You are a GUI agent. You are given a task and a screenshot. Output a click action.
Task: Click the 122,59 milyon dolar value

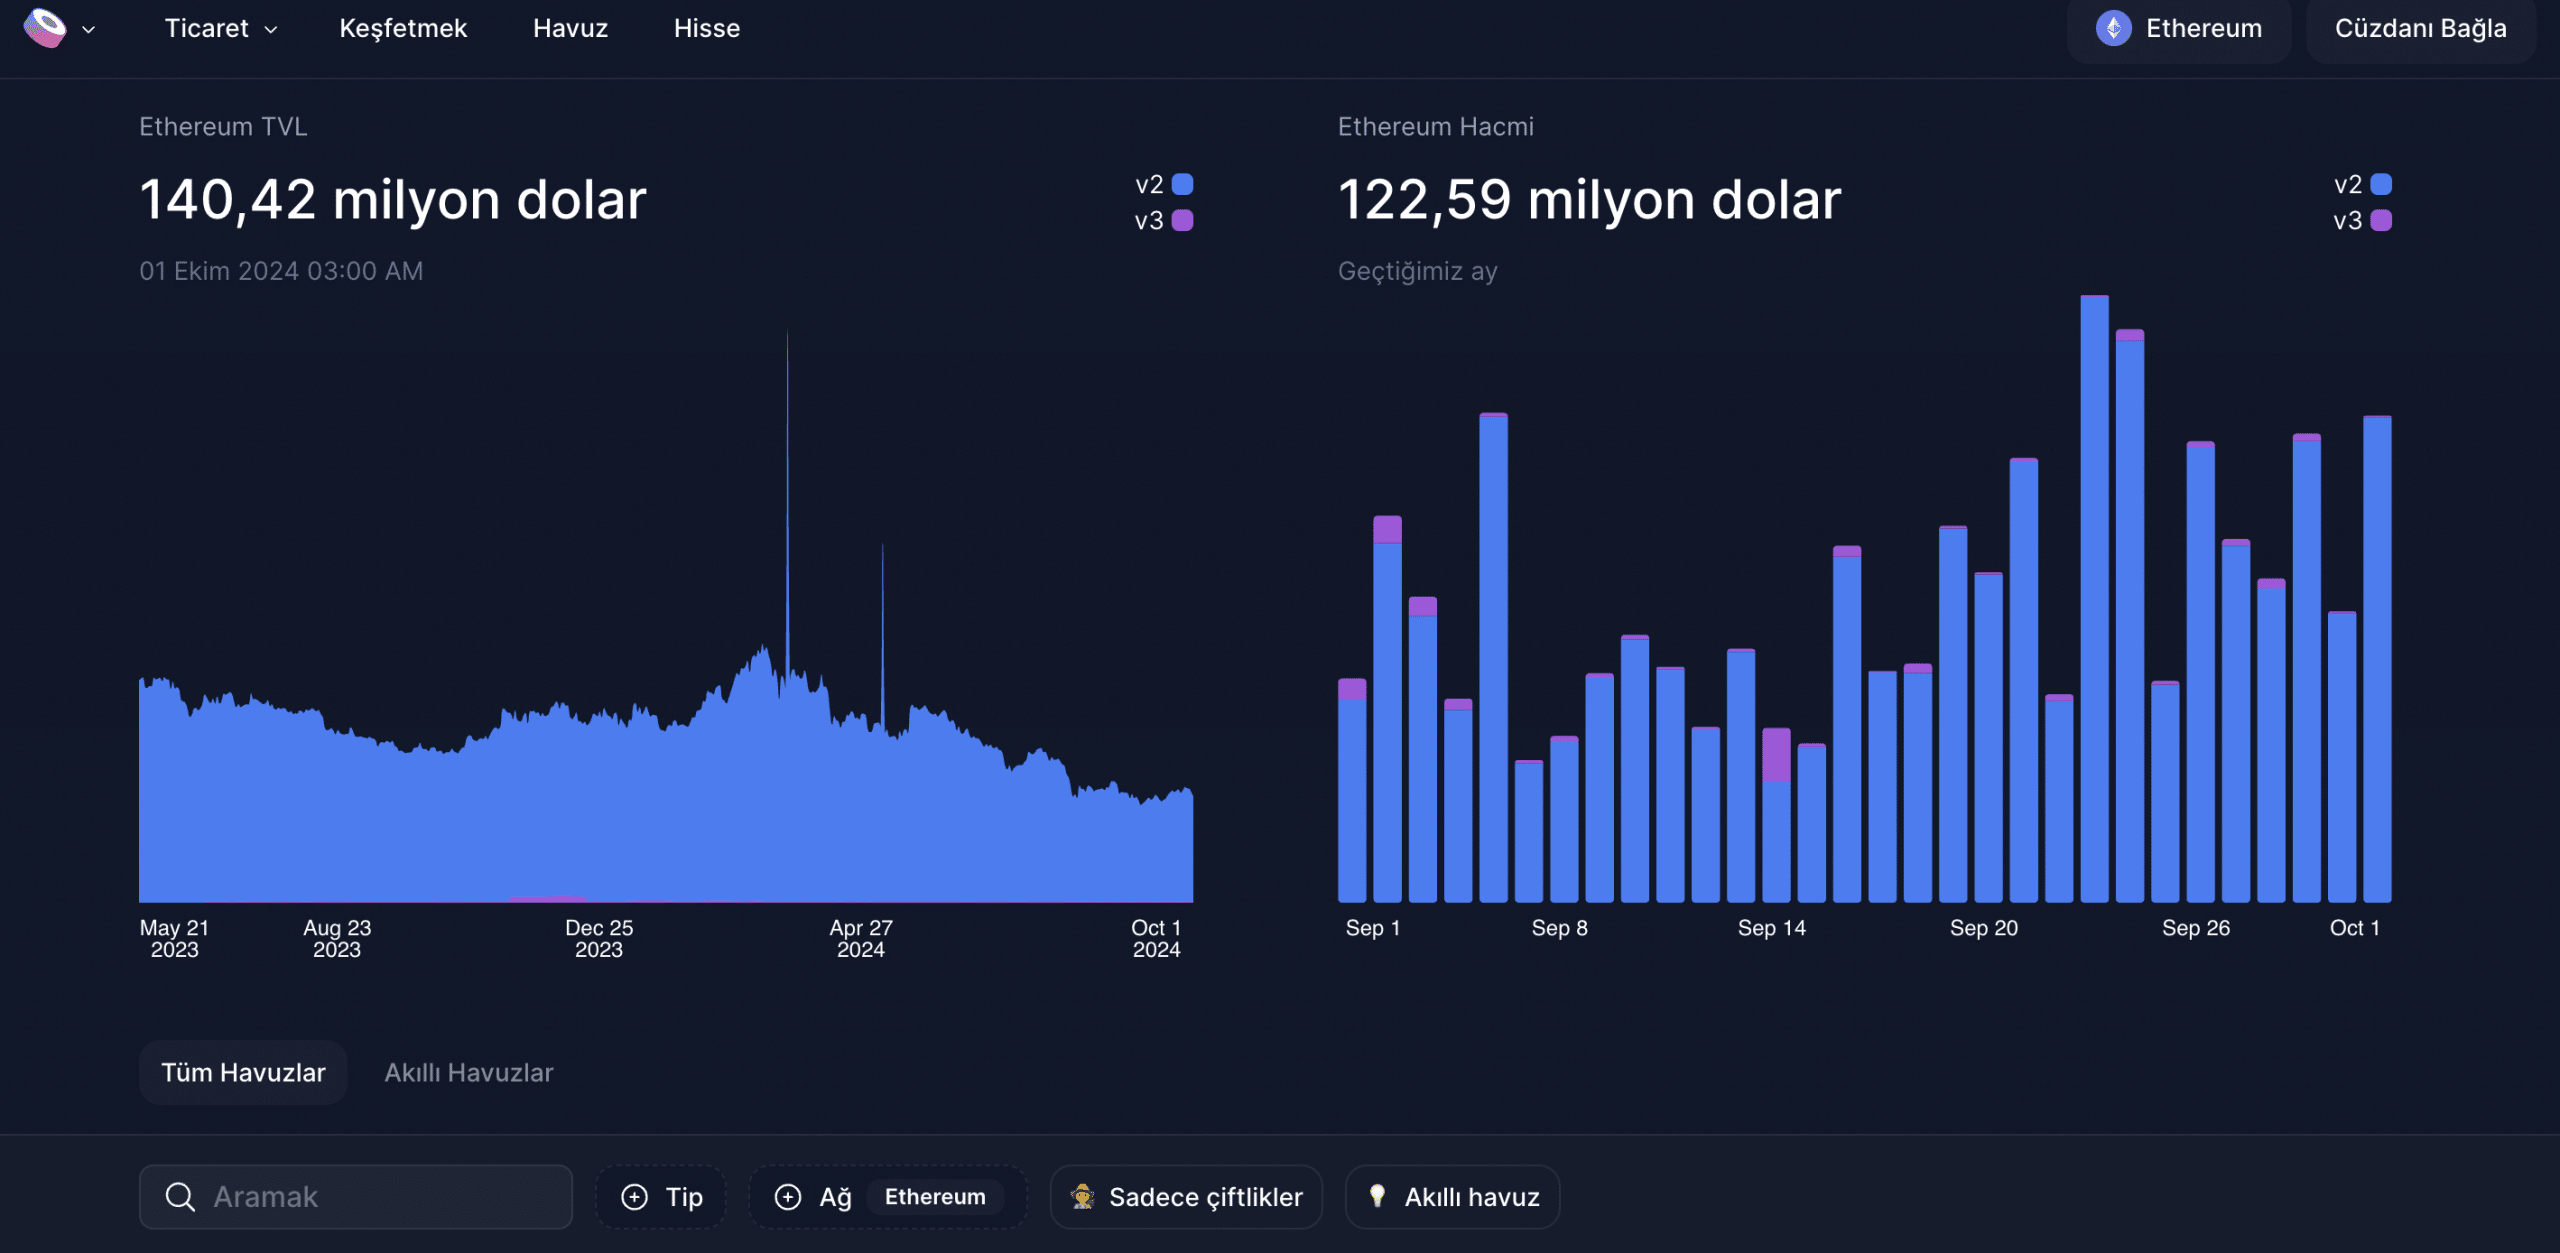pos(1589,199)
